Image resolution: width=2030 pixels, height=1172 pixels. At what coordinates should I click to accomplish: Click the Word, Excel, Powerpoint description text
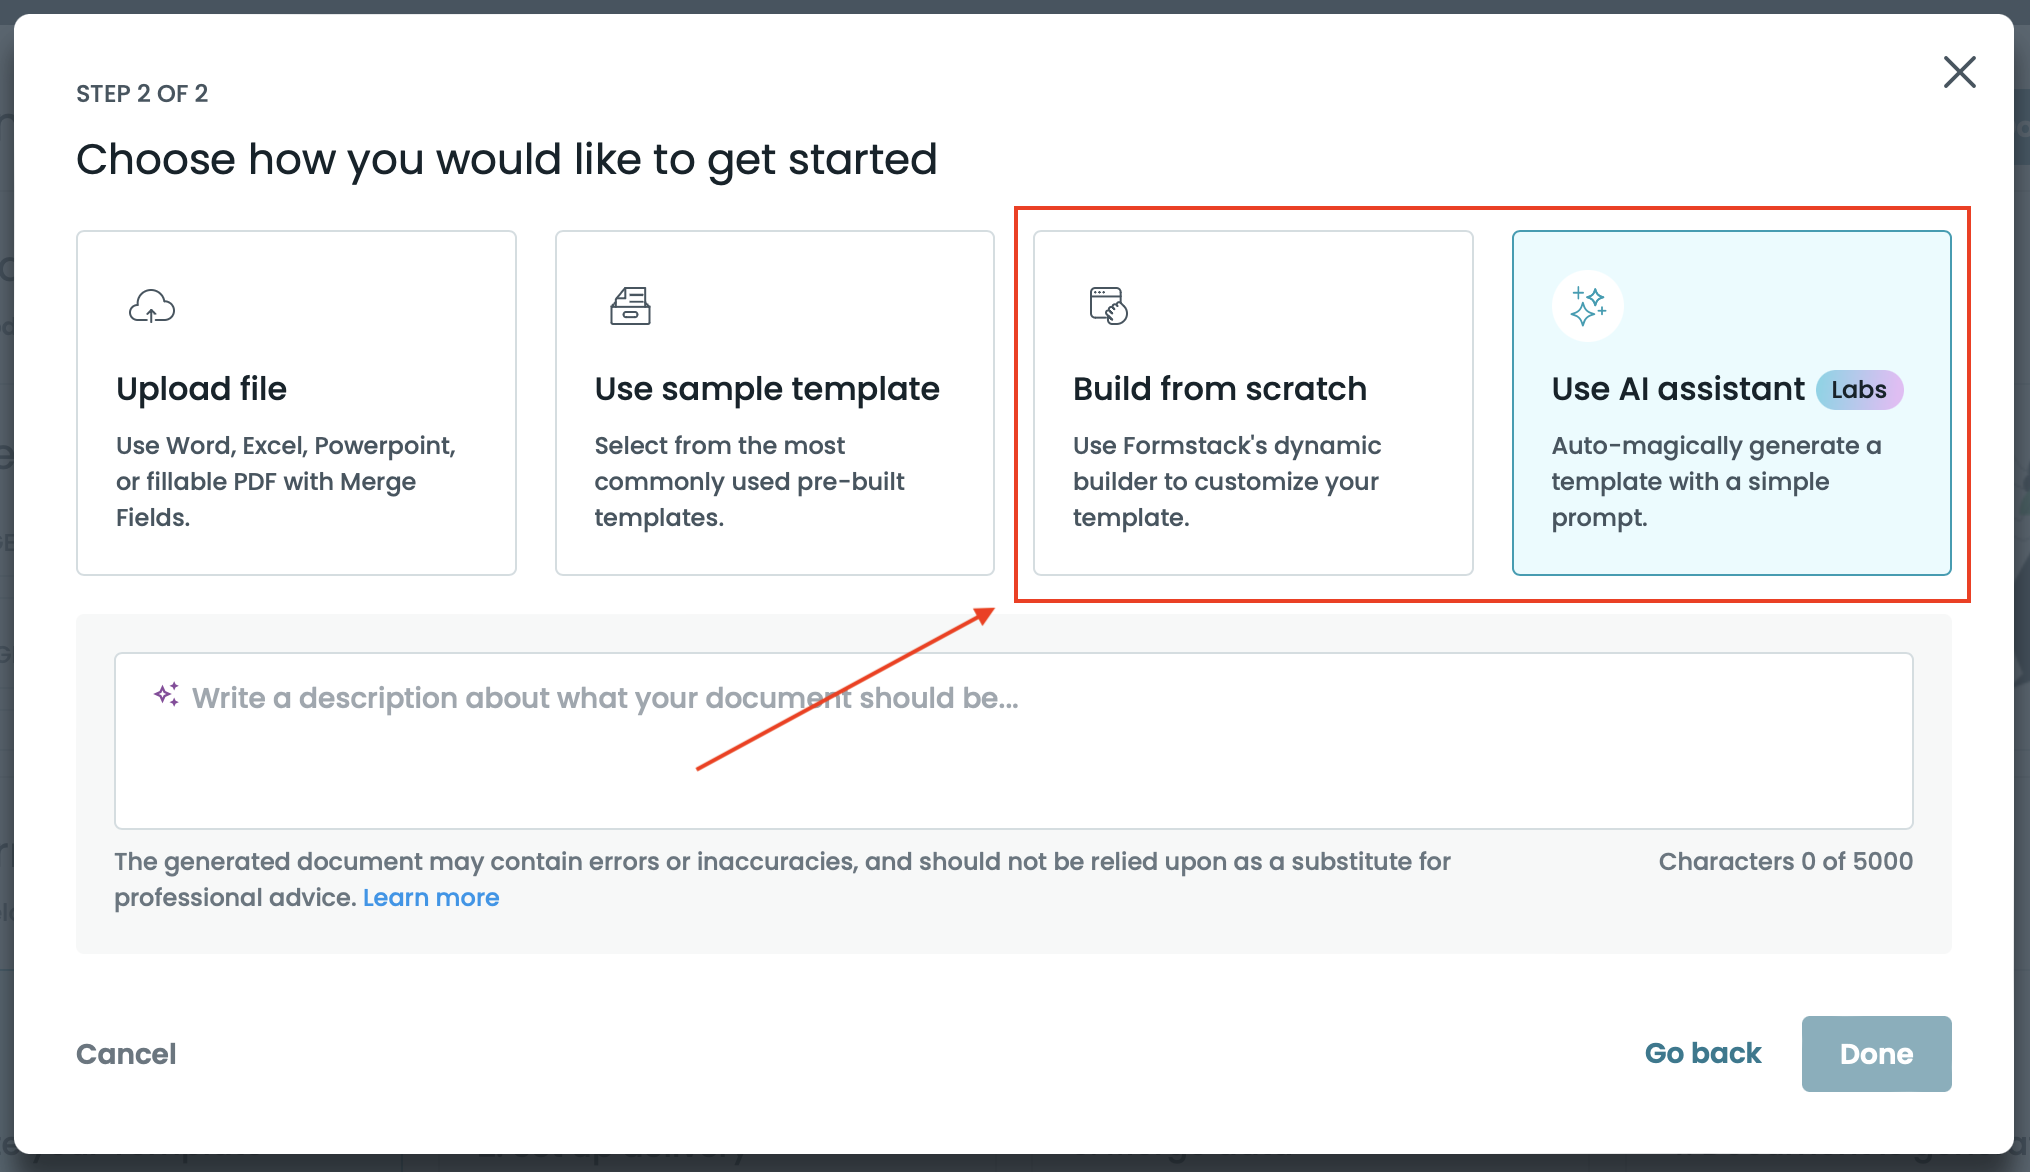click(x=285, y=481)
